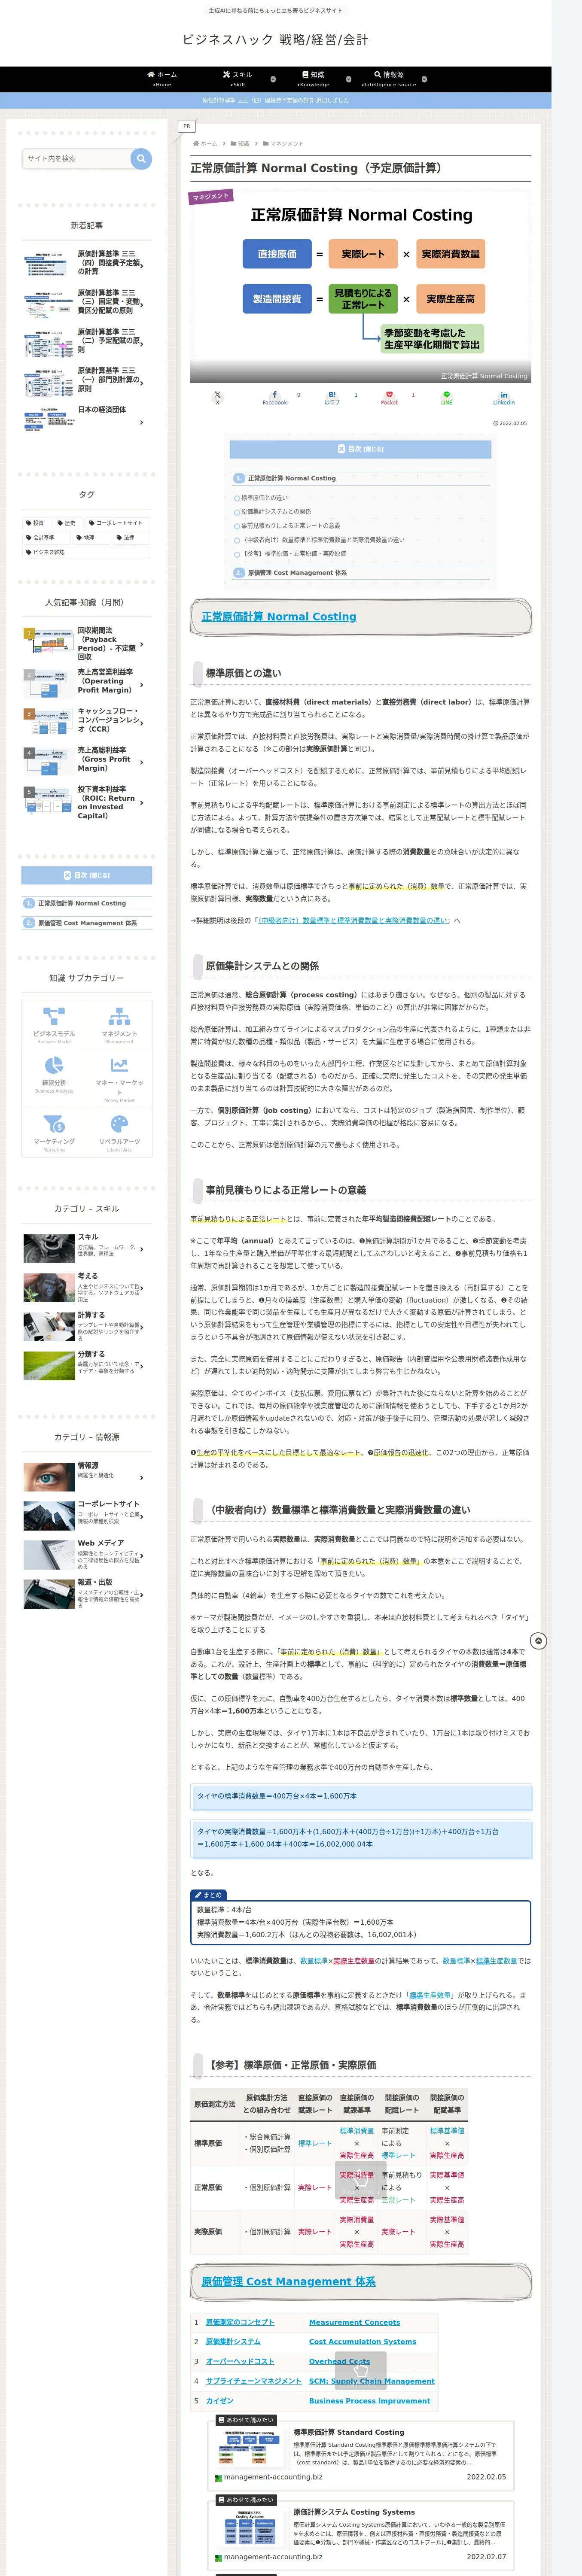The height and width of the screenshot is (2576, 582).
Task: Jump to 標準原価との違い in contents
Action: click(264, 497)
